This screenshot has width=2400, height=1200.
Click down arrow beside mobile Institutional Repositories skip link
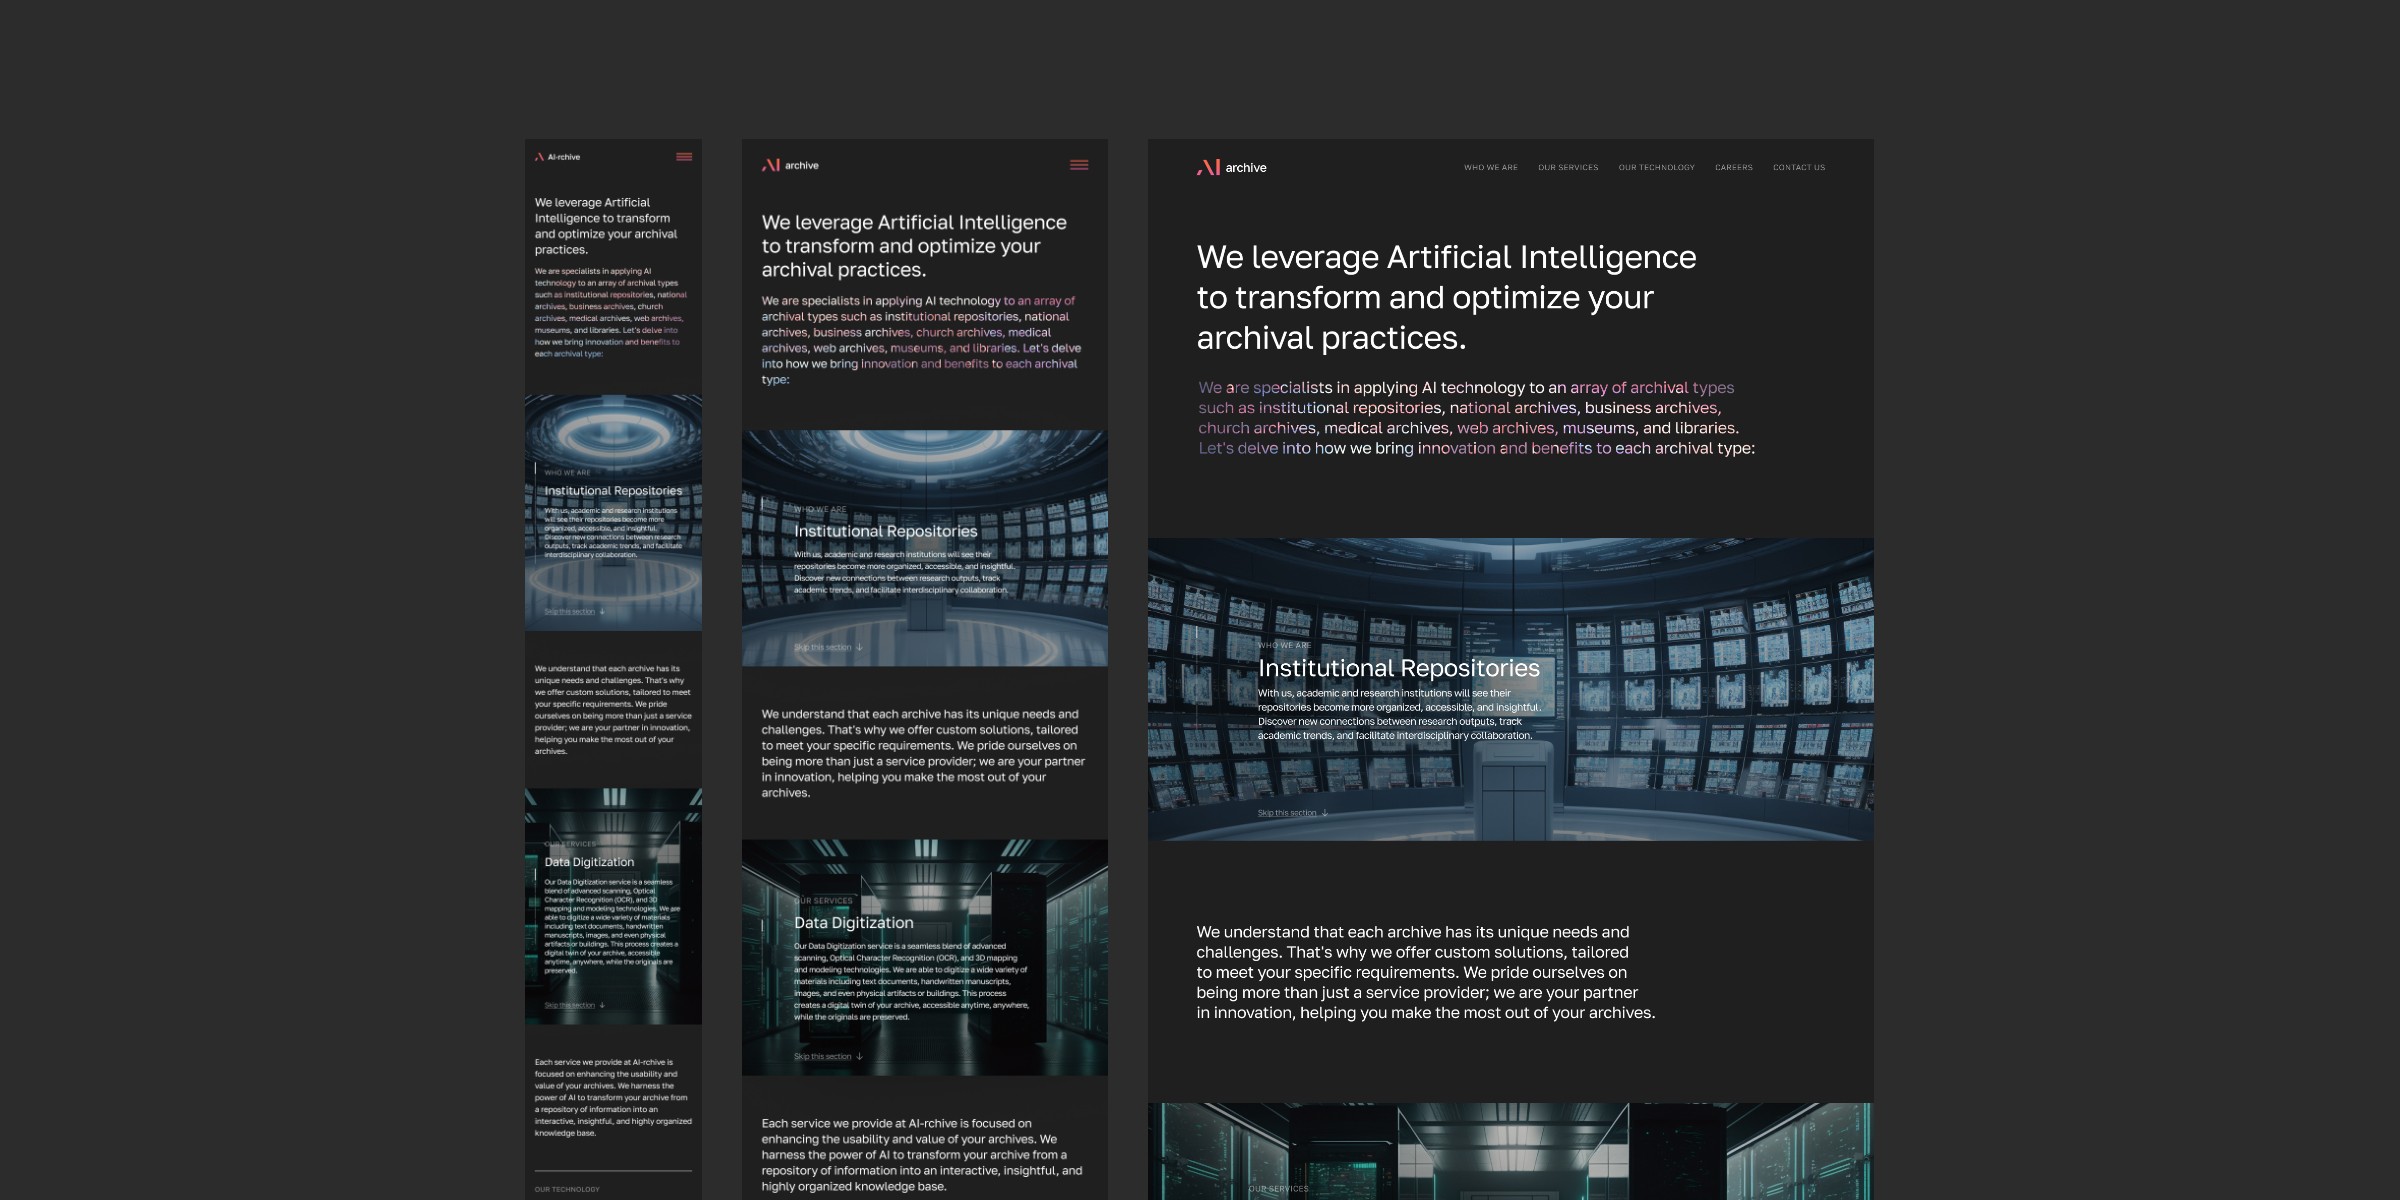pyautogui.click(x=602, y=611)
